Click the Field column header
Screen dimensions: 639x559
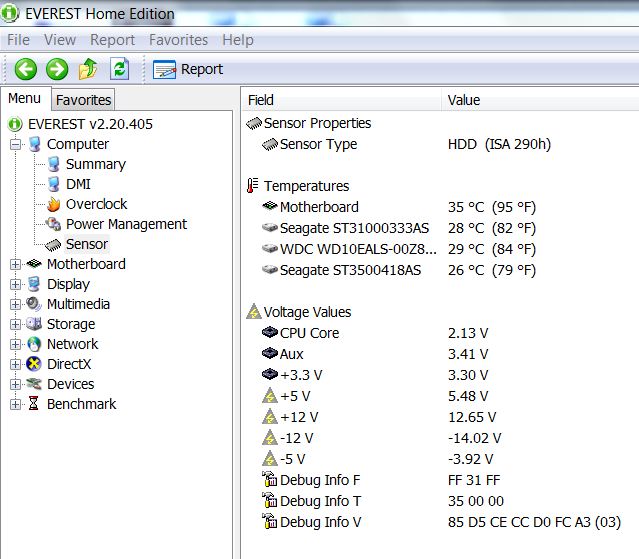pos(341,100)
